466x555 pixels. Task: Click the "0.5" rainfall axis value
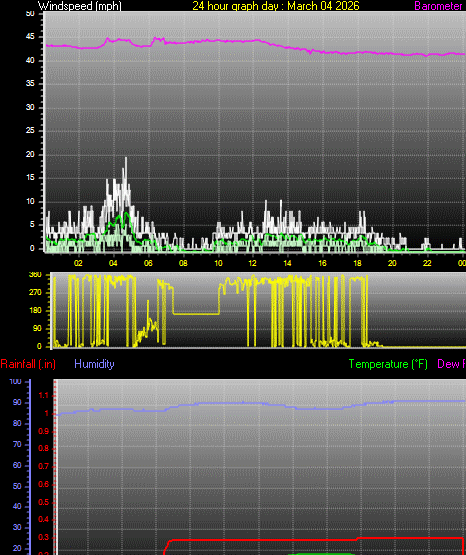point(43,502)
